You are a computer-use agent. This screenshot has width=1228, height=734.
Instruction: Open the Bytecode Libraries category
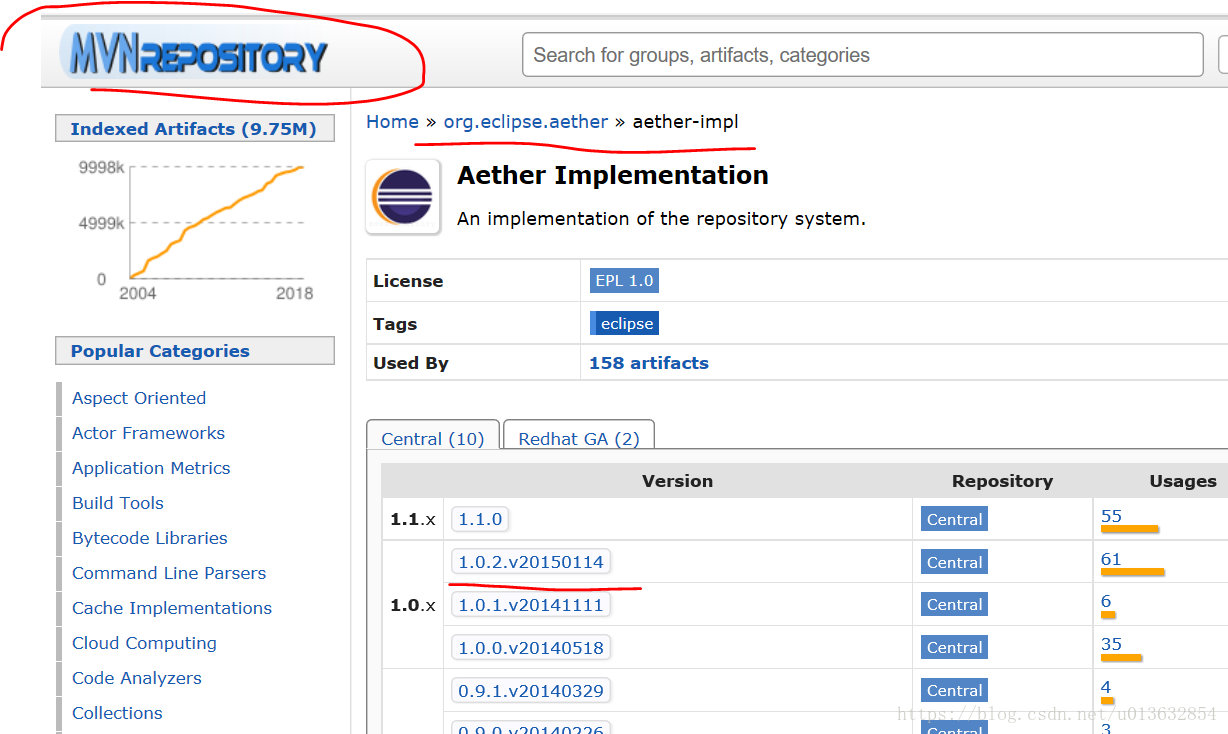[150, 538]
